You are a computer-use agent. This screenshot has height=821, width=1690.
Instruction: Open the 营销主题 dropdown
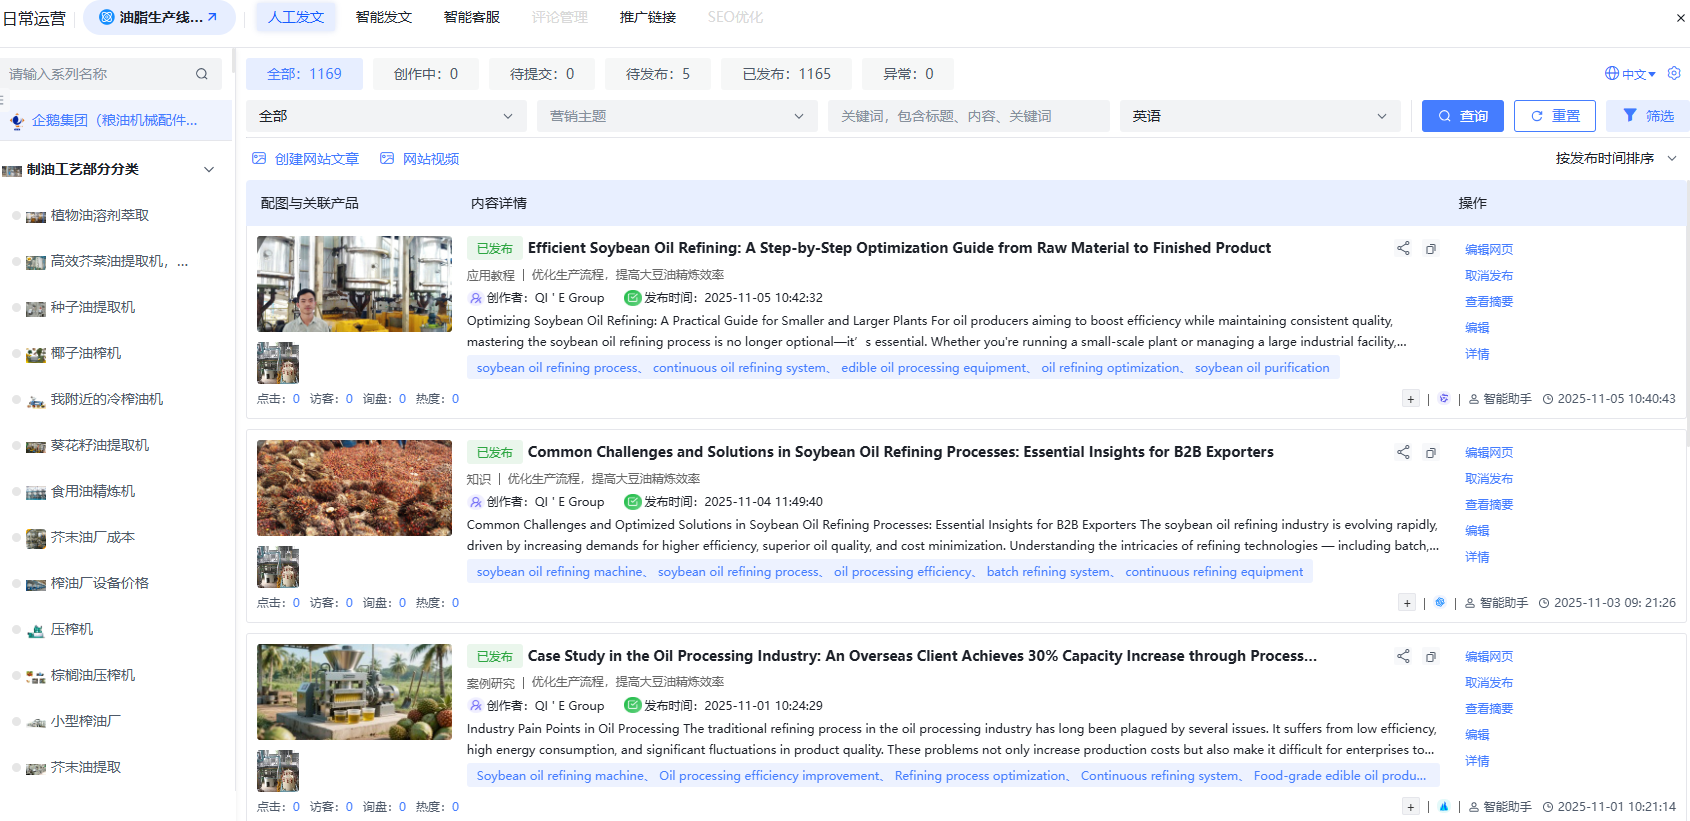pos(677,116)
